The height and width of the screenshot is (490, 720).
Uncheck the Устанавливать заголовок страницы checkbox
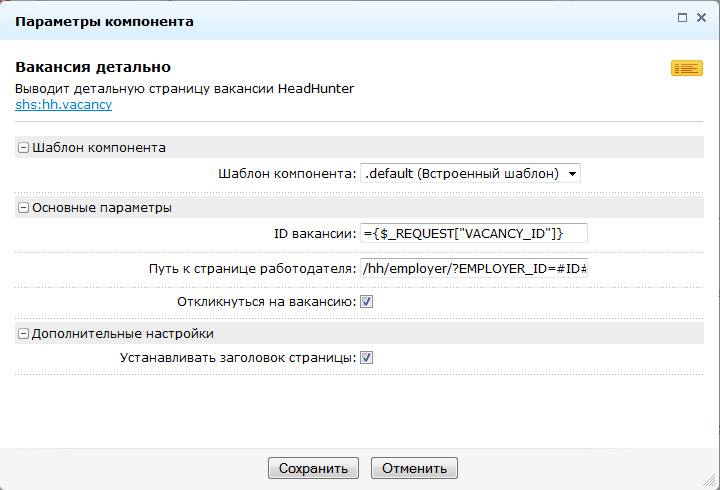(367, 357)
